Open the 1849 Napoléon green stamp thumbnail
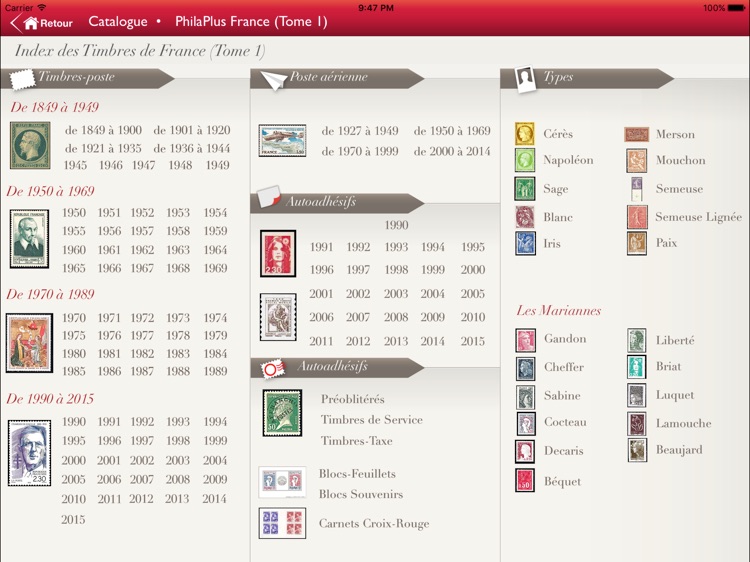This screenshot has height=562, width=750. 30,145
